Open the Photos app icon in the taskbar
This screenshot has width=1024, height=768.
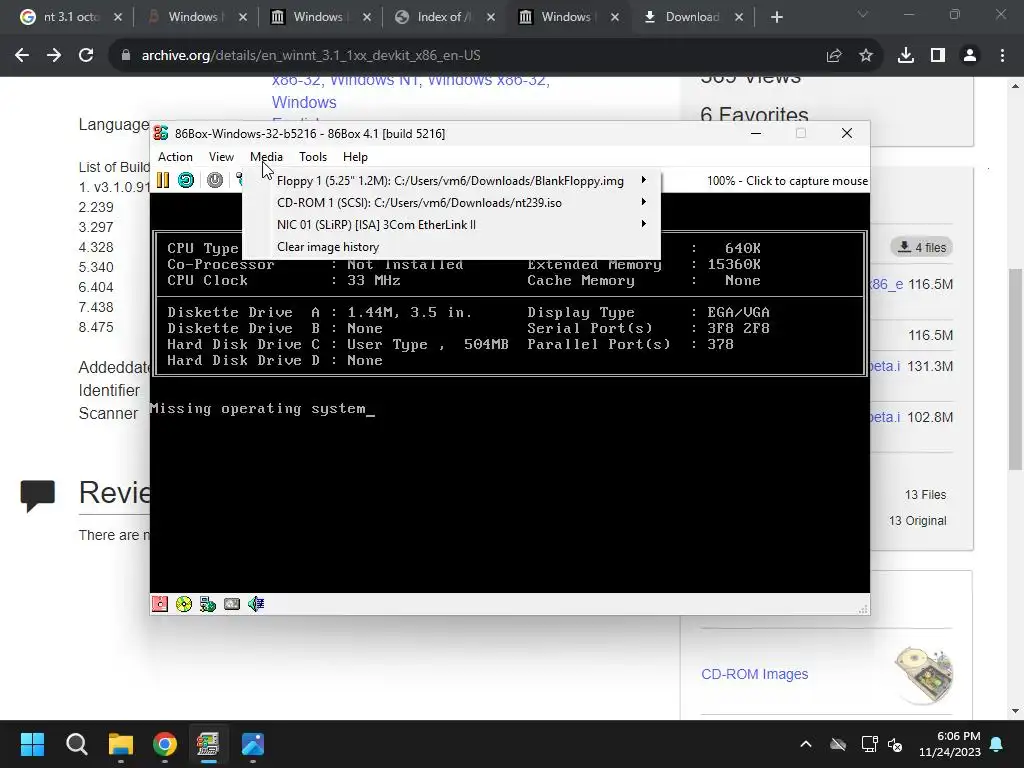[x=253, y=744]
